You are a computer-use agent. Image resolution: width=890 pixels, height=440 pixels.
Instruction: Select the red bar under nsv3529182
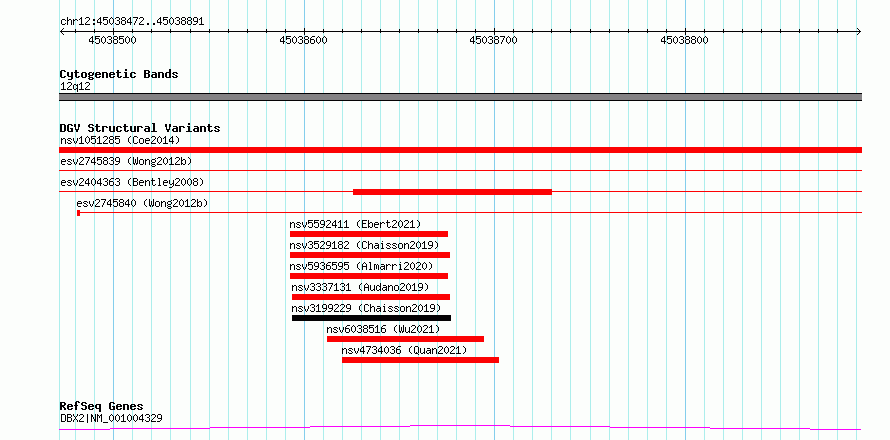[x=370, y=255]
